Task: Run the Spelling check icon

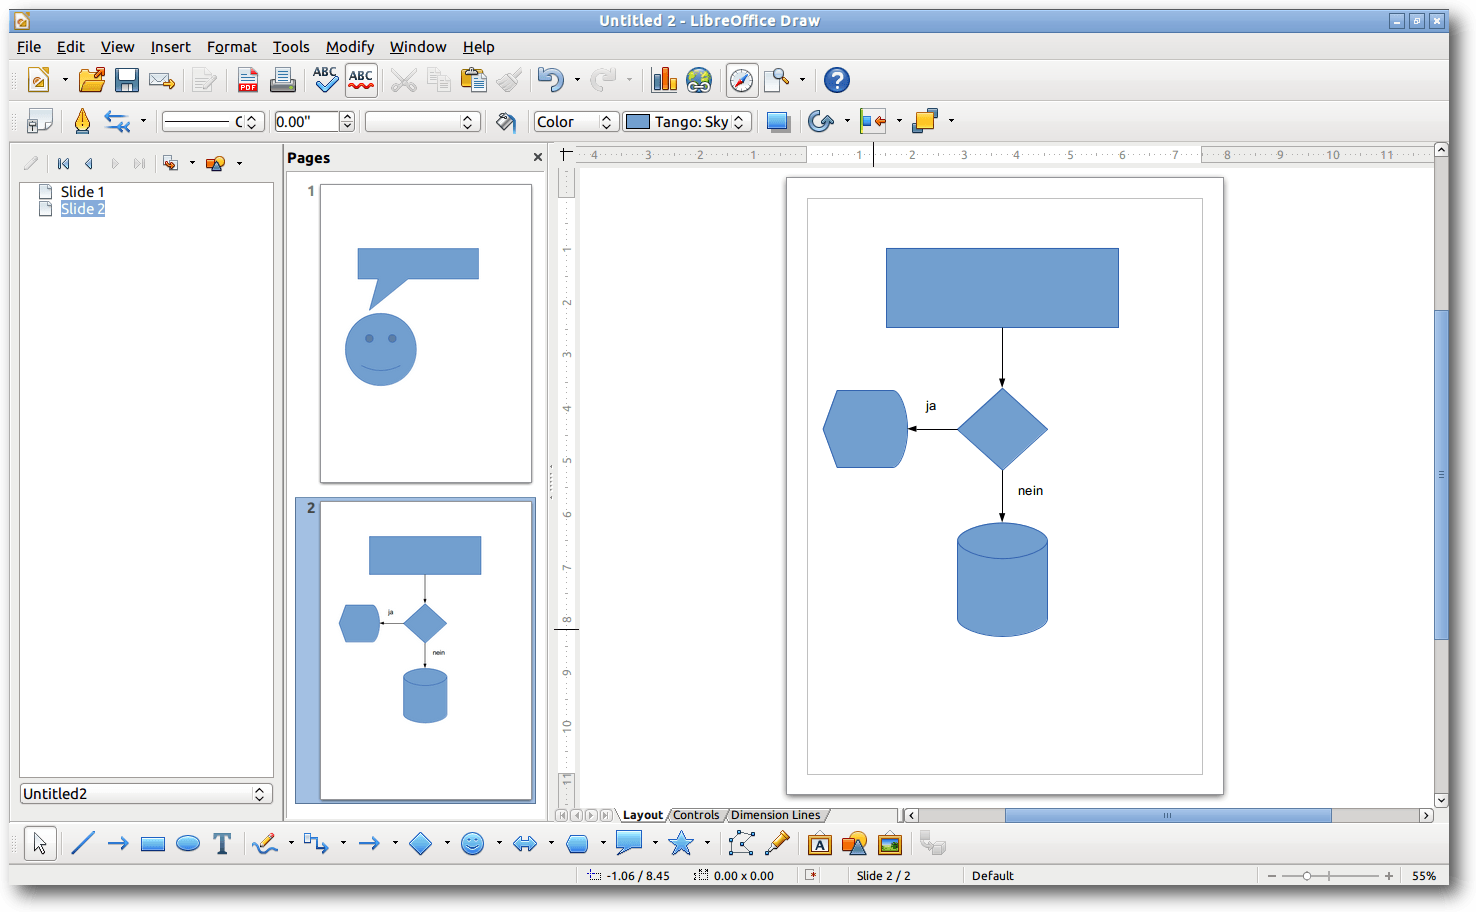Action: click(325, 80)
